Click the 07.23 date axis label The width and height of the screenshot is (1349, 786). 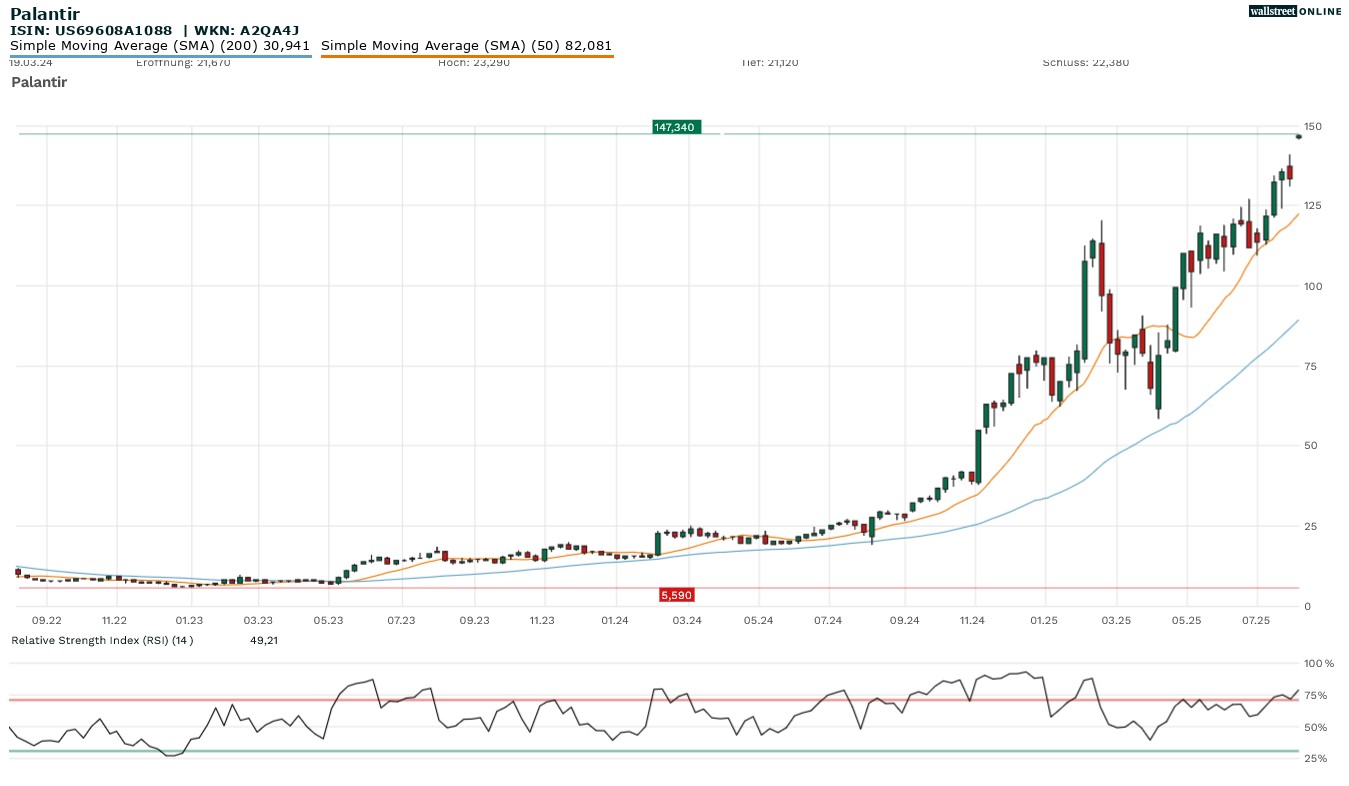pyautogui.click(x=401, y=621)
